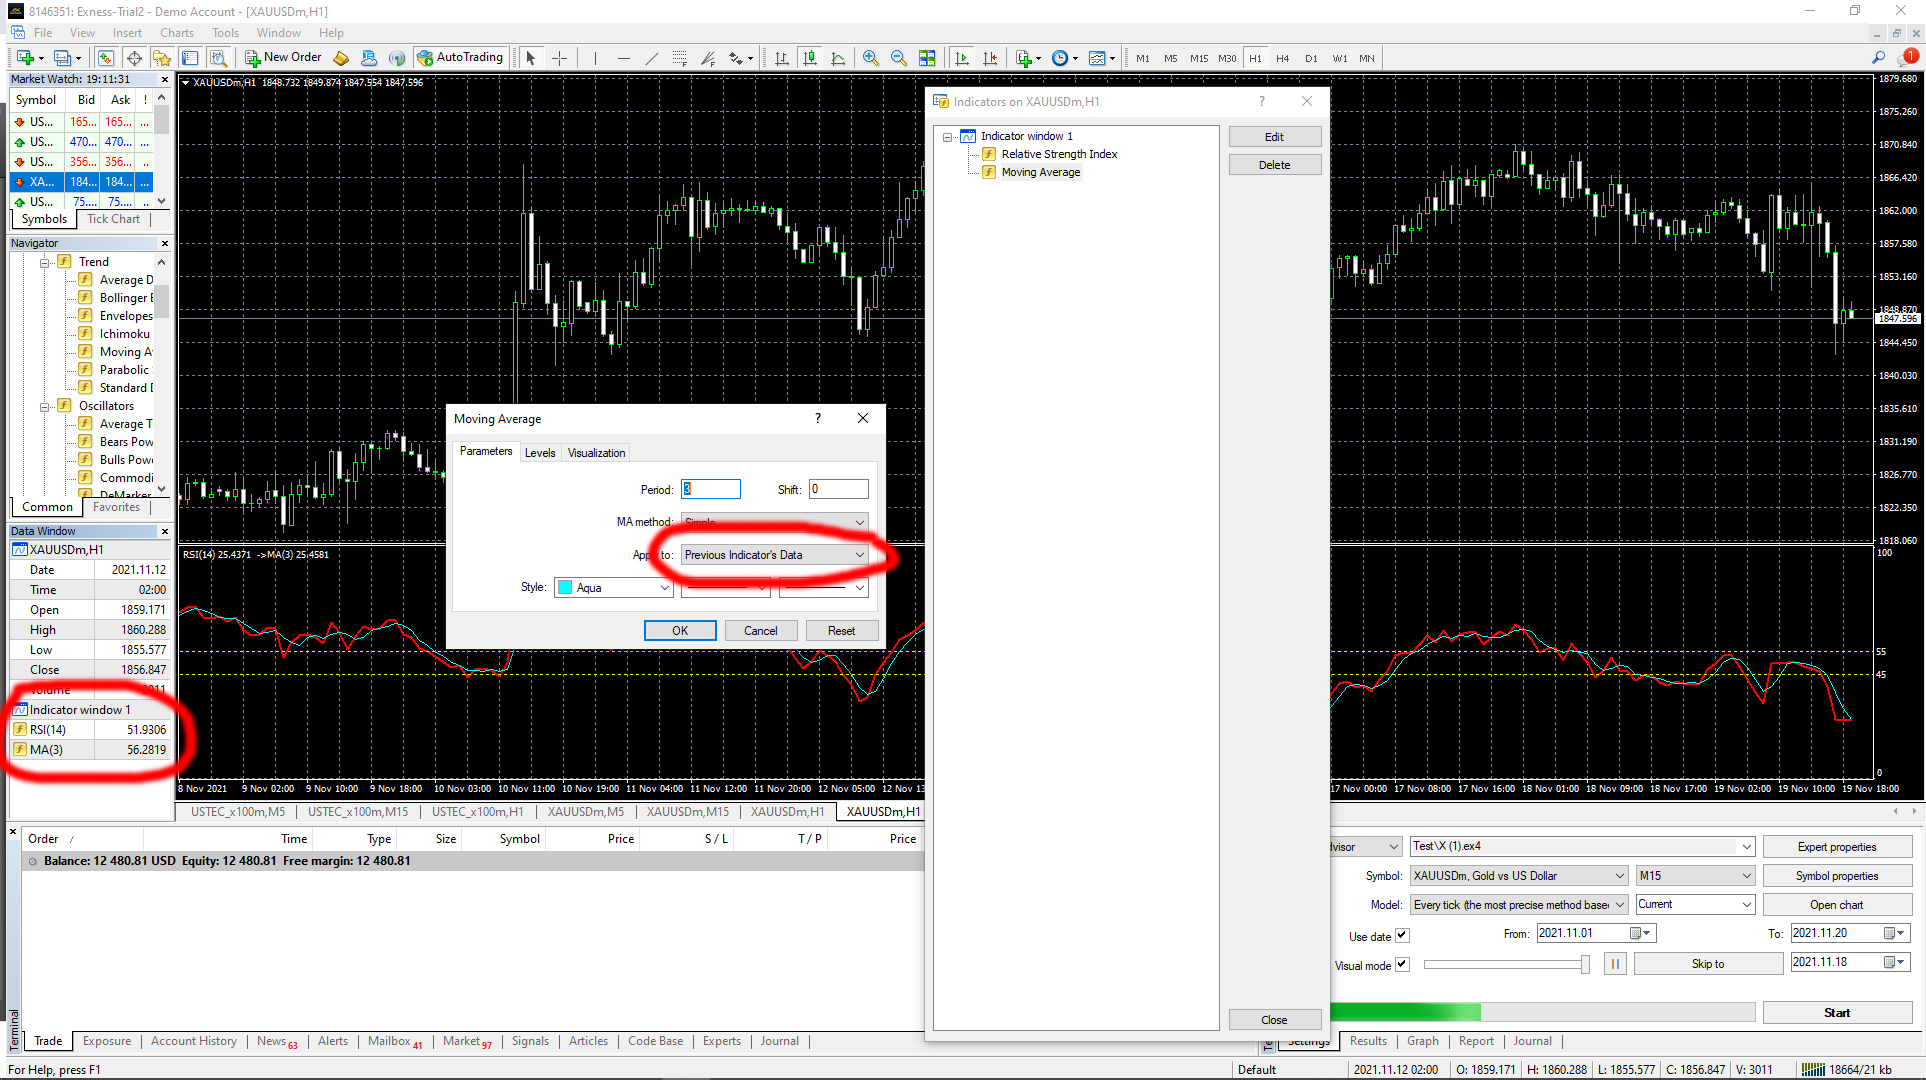The image size is (1926, 1080).
Task: Click the Expert properties button
Action: [x=1837, y=847]
